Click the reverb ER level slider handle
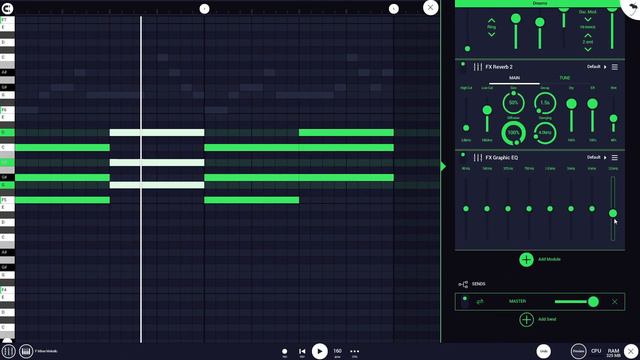640x360 pixels. tap(592, 104)
